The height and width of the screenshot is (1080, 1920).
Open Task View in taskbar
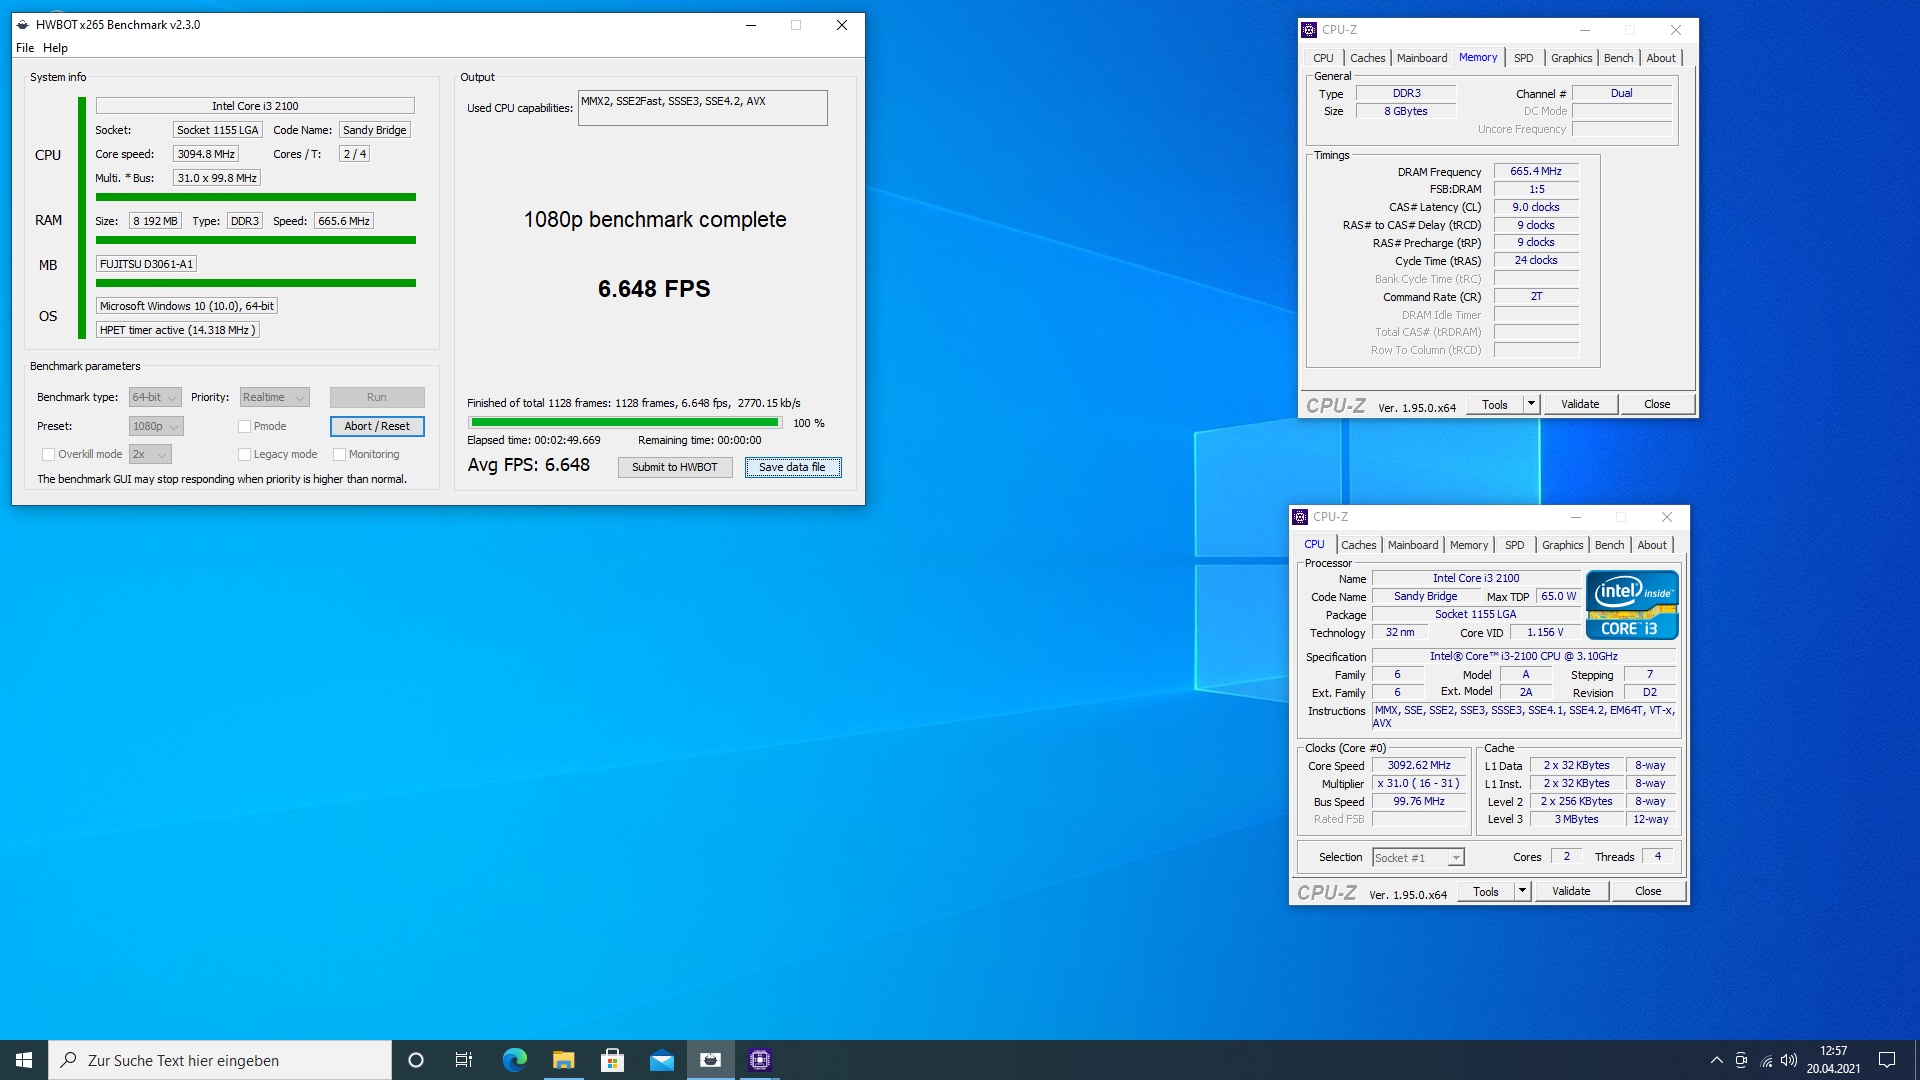(464, 1060)
